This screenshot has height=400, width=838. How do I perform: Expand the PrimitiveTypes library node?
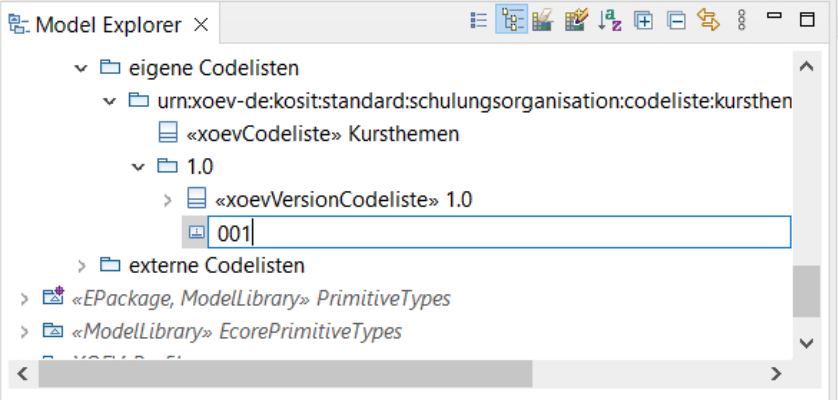point(24,298)
